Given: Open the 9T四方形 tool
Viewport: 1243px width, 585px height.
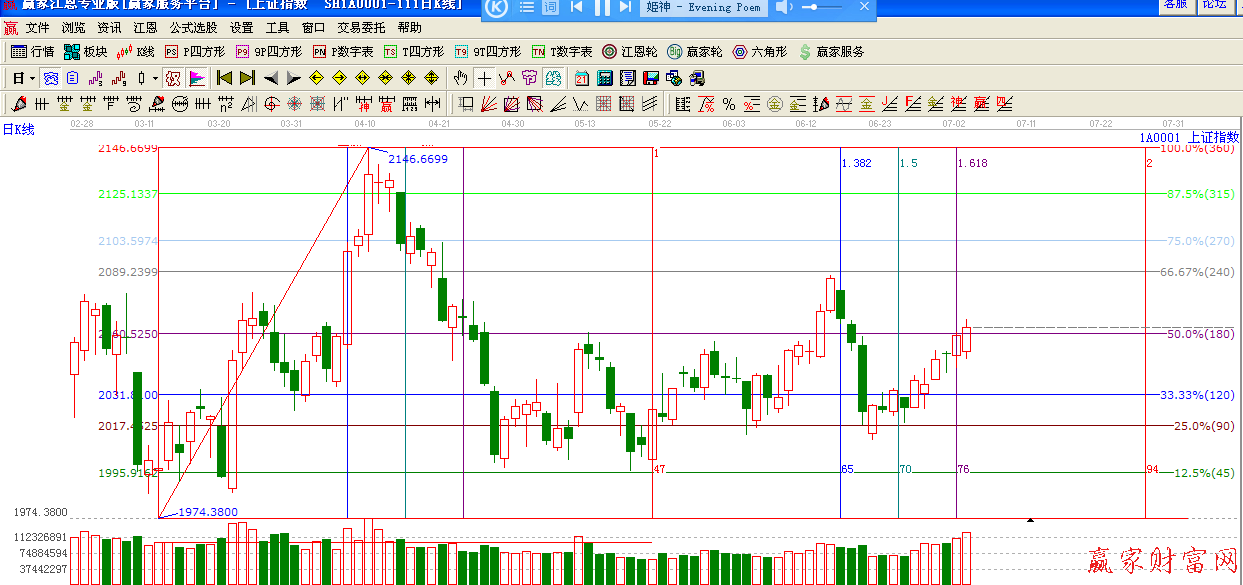Looking at the screenshot, I should (487, 51).
